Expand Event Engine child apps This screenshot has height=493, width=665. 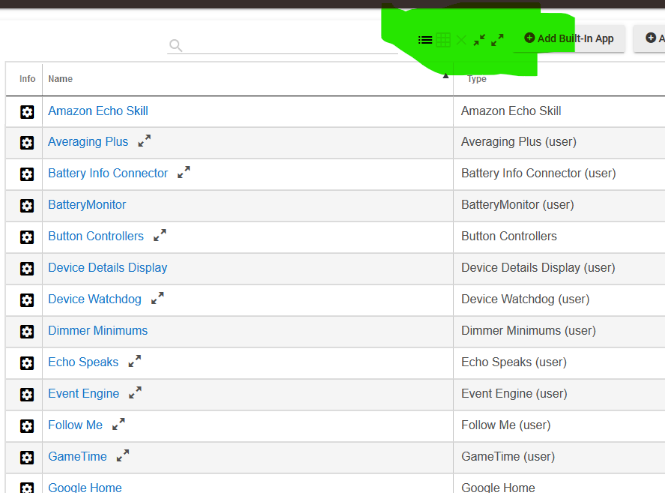[135, 392]
